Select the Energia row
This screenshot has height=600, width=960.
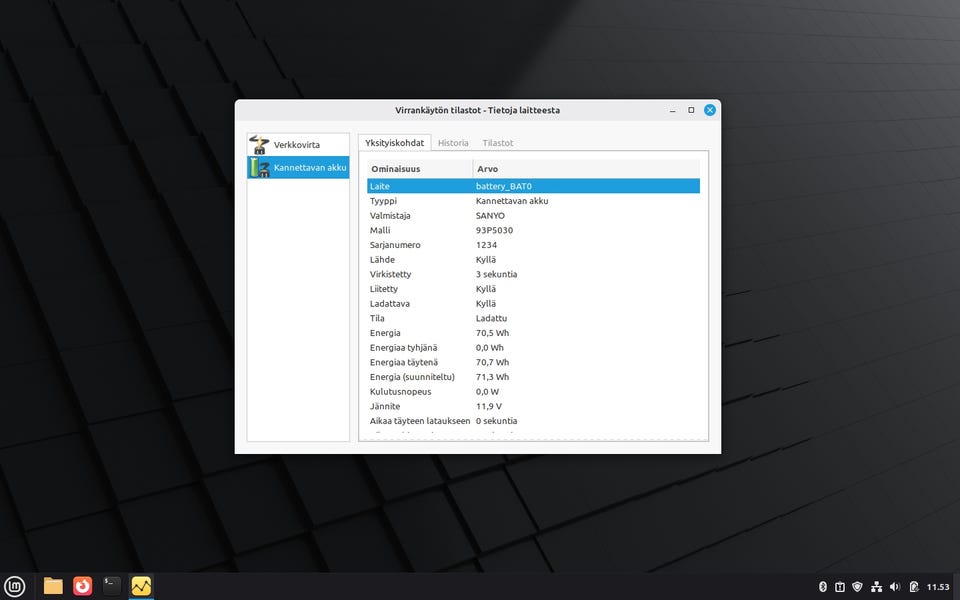coord(533,333)
